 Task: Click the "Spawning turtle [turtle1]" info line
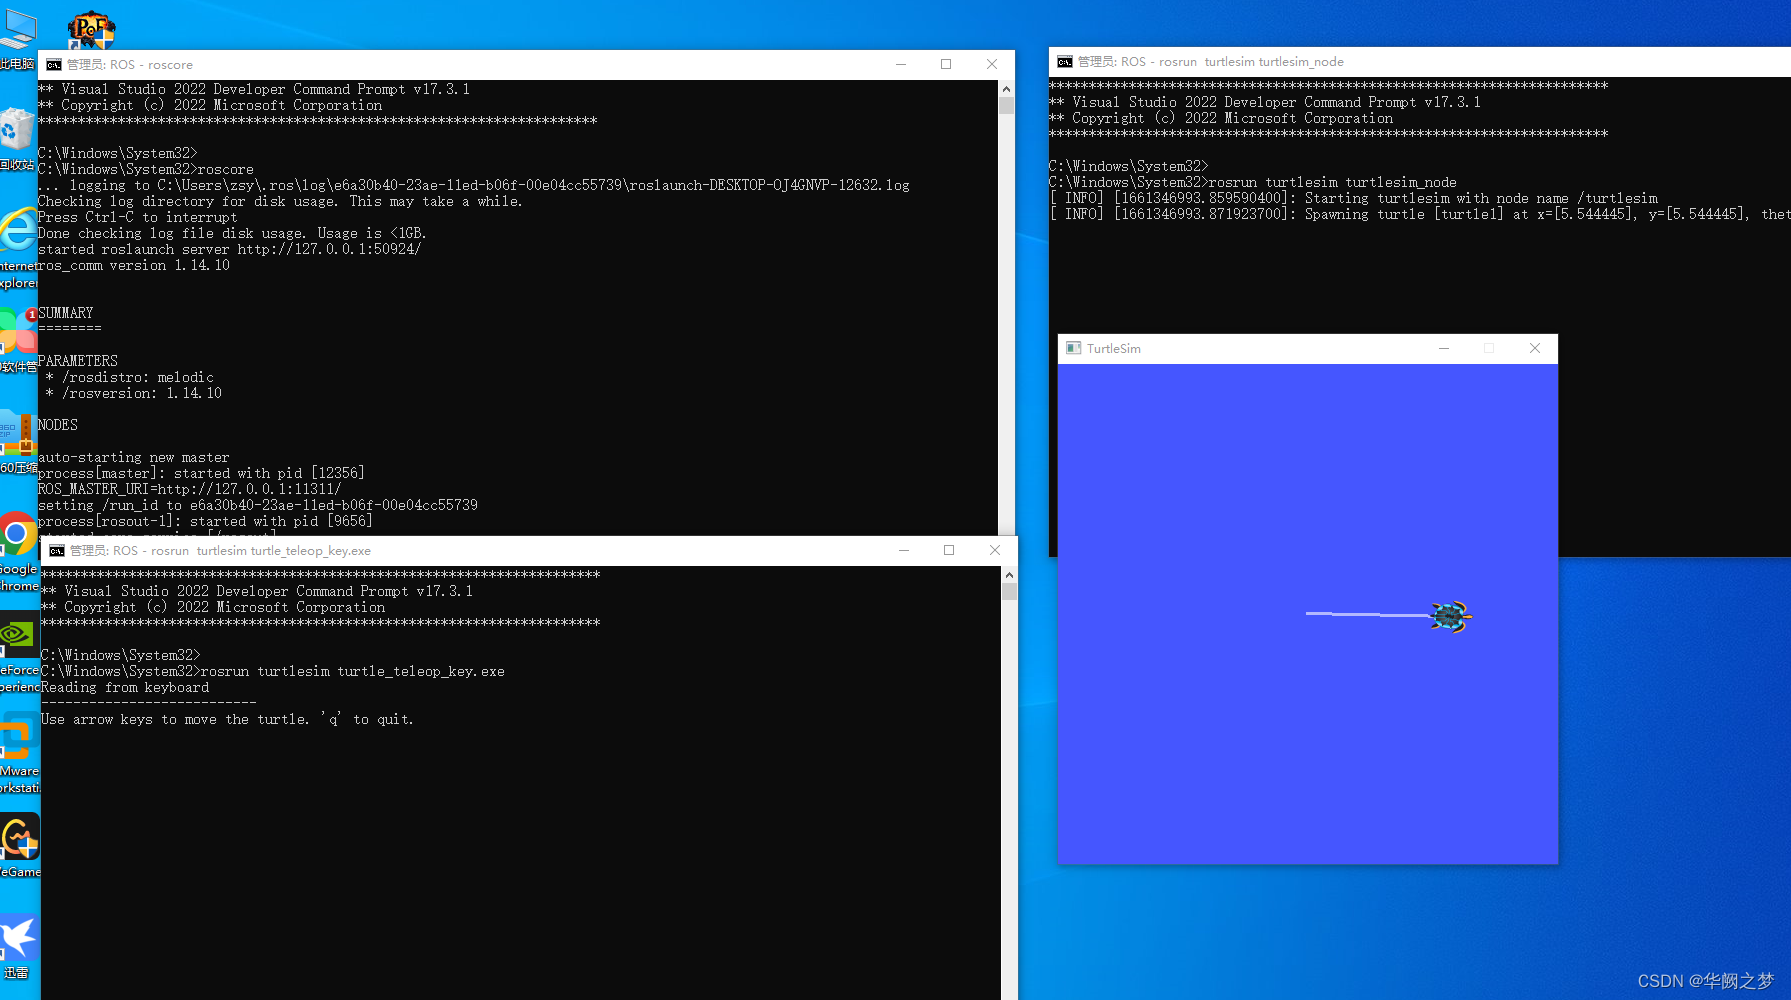pos(1420,214)
